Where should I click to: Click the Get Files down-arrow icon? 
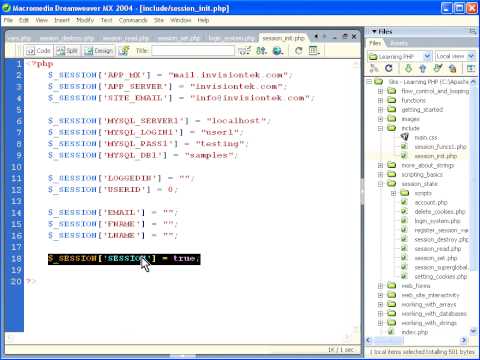[408, 68]
